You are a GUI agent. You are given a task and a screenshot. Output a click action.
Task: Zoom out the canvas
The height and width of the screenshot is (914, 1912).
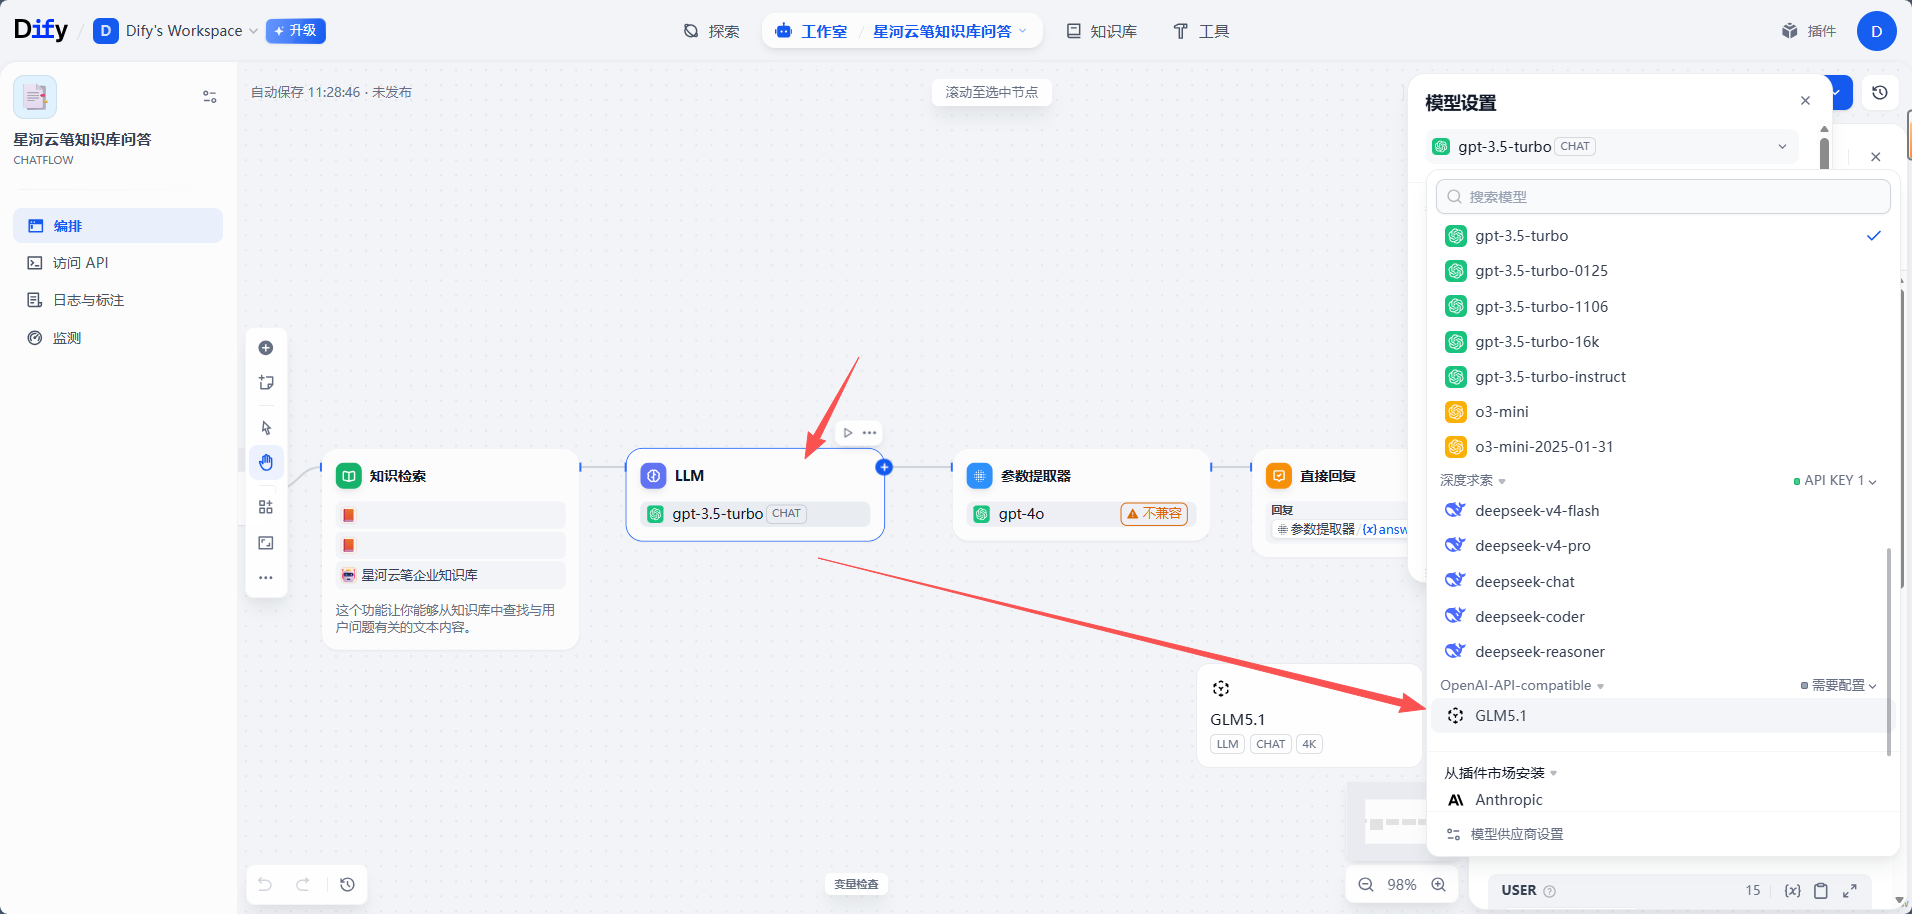click(x=1366, y=884)
